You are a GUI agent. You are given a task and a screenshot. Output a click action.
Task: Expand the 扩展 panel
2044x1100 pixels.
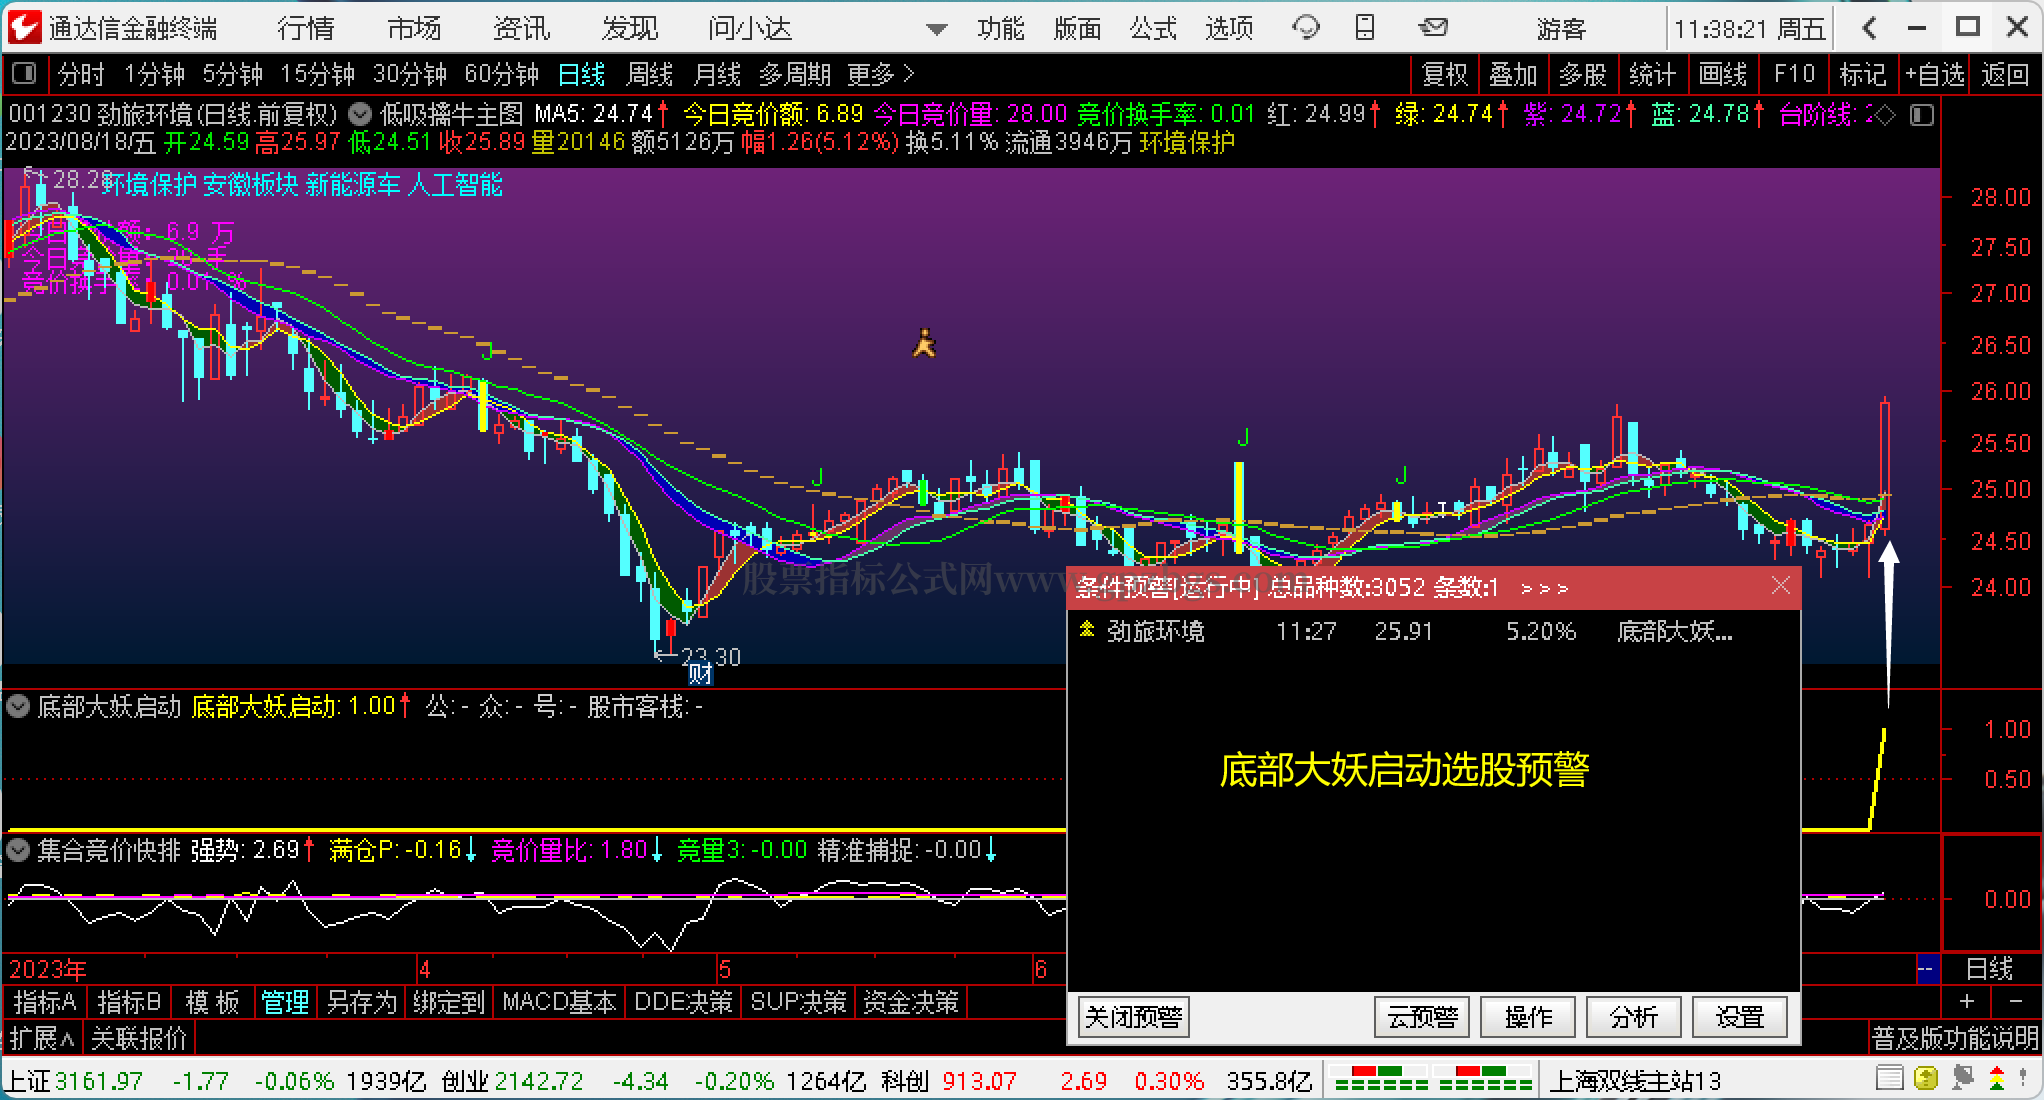tap(42, 1038)
